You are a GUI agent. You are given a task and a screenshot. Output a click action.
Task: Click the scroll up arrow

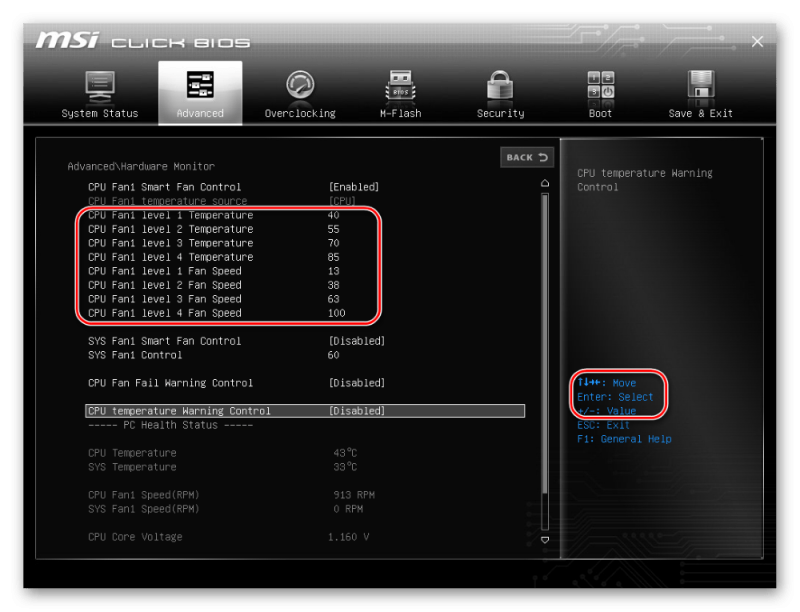(x=545, y=183)
